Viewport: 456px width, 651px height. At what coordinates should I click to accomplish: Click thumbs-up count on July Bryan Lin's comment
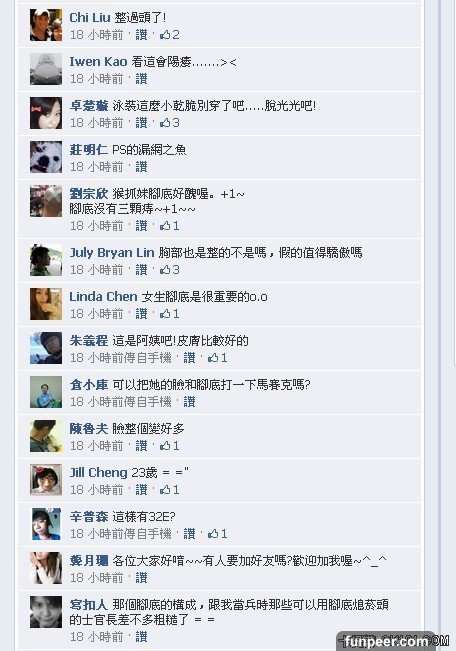pos(170,270)
